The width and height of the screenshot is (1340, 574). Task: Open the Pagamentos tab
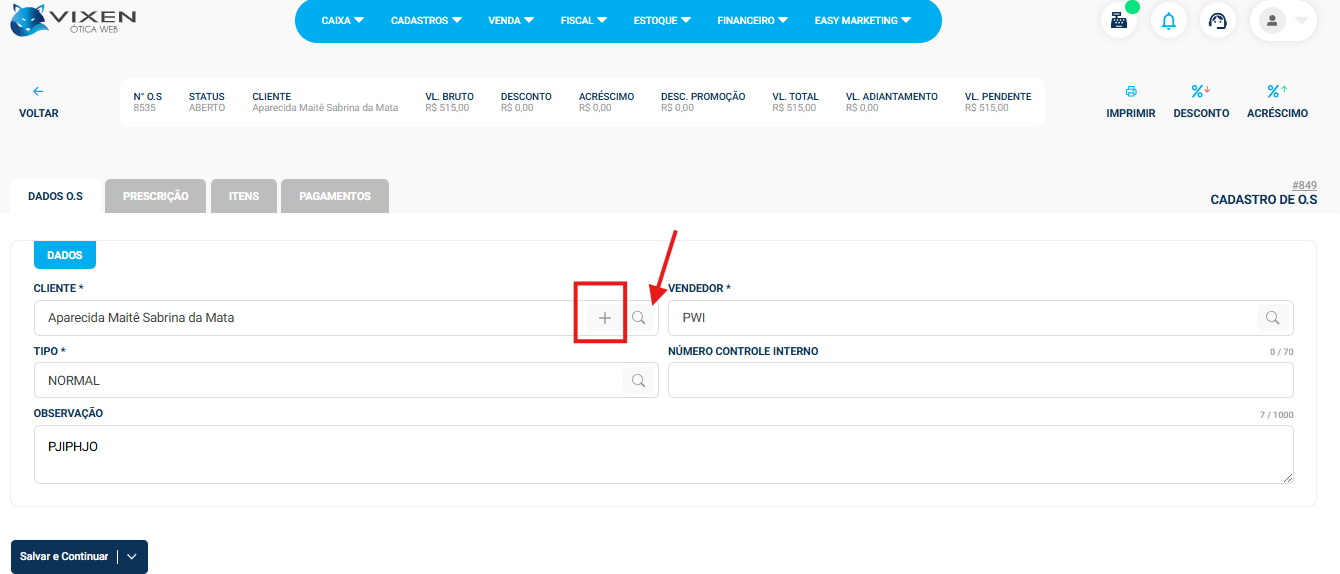tap(334, 197)
